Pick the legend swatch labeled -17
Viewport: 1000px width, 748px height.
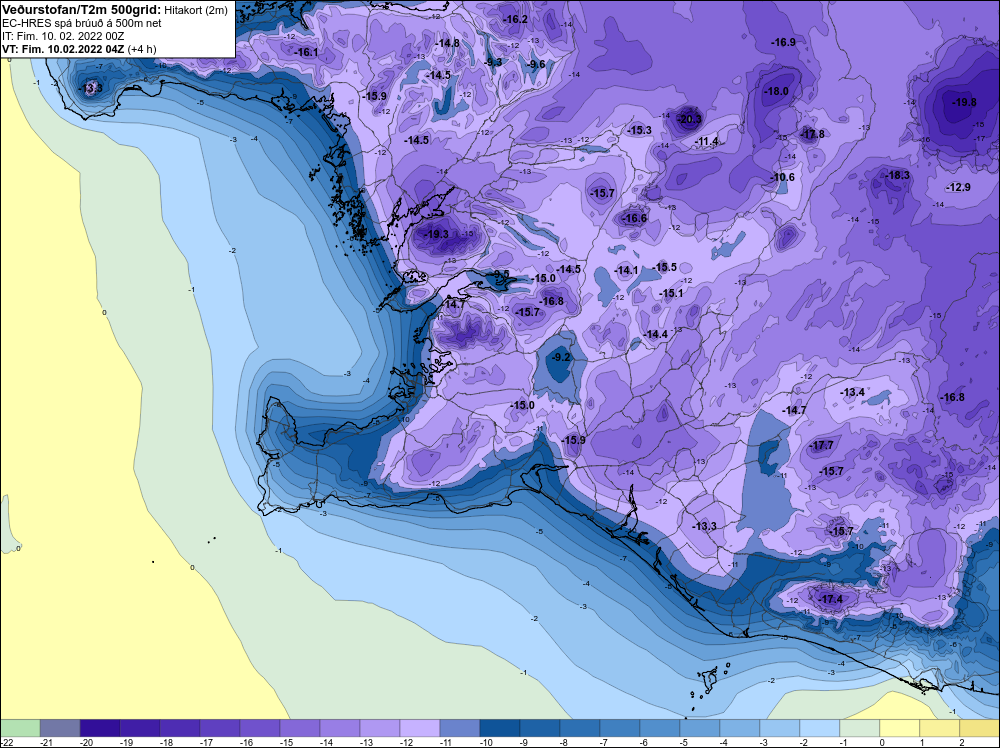tap(220, 728)
